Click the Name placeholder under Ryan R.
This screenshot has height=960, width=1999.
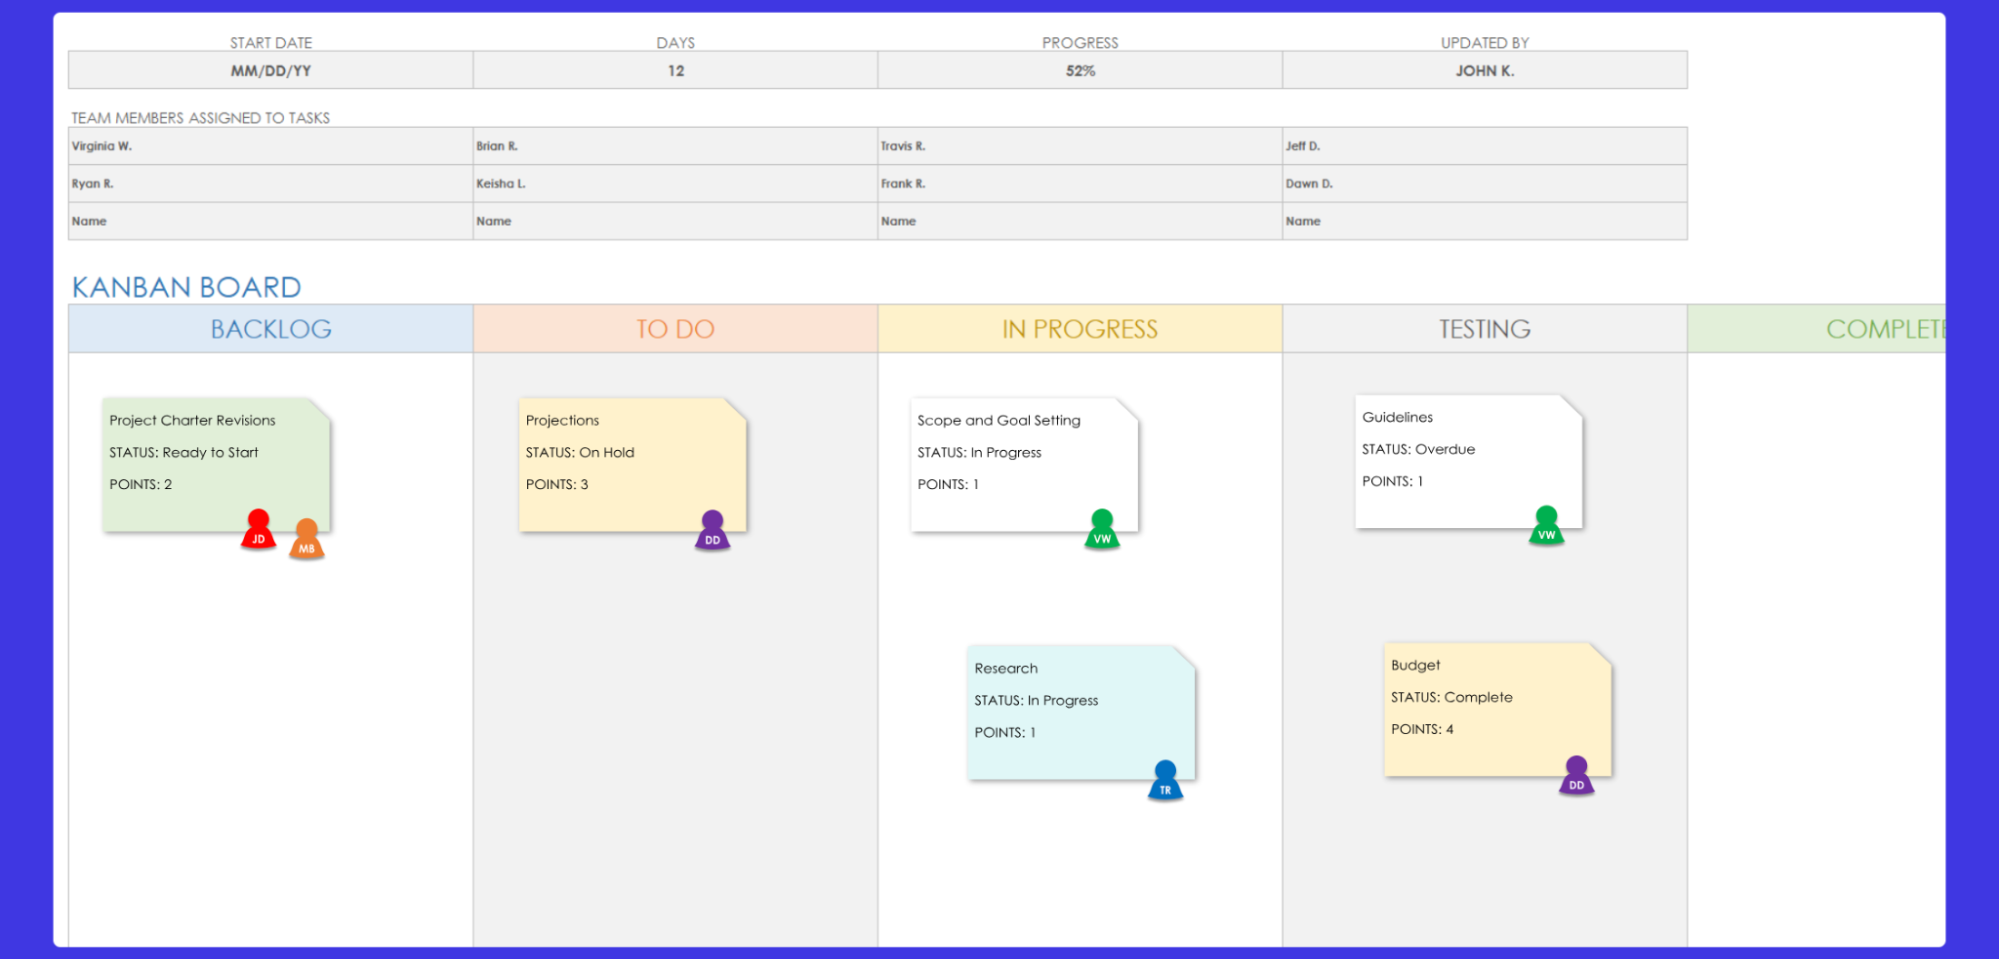(x=271, y=221)
